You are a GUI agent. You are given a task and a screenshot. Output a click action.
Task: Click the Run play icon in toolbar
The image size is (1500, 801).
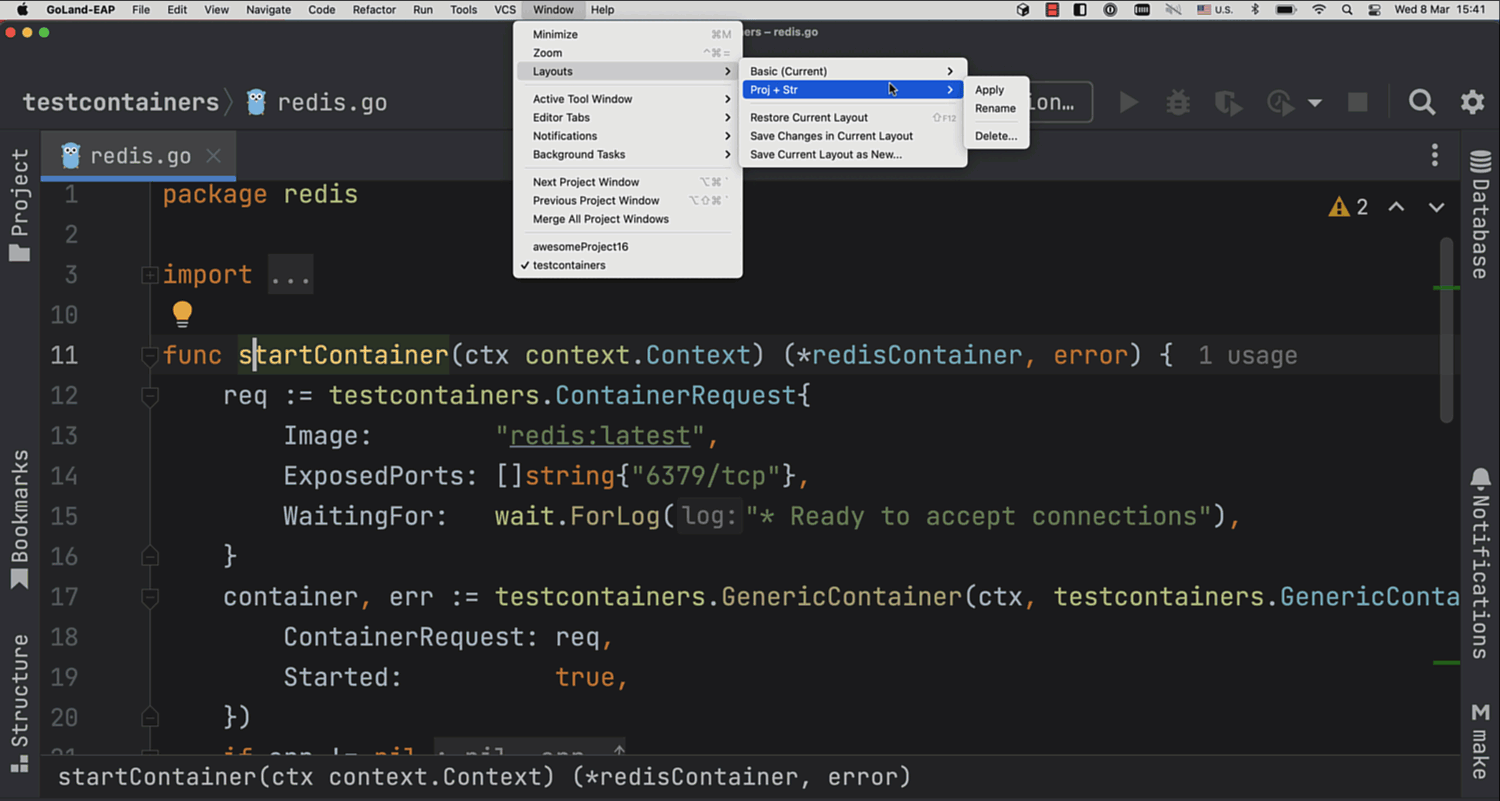pyautogui.click(x=1128, y=102)
